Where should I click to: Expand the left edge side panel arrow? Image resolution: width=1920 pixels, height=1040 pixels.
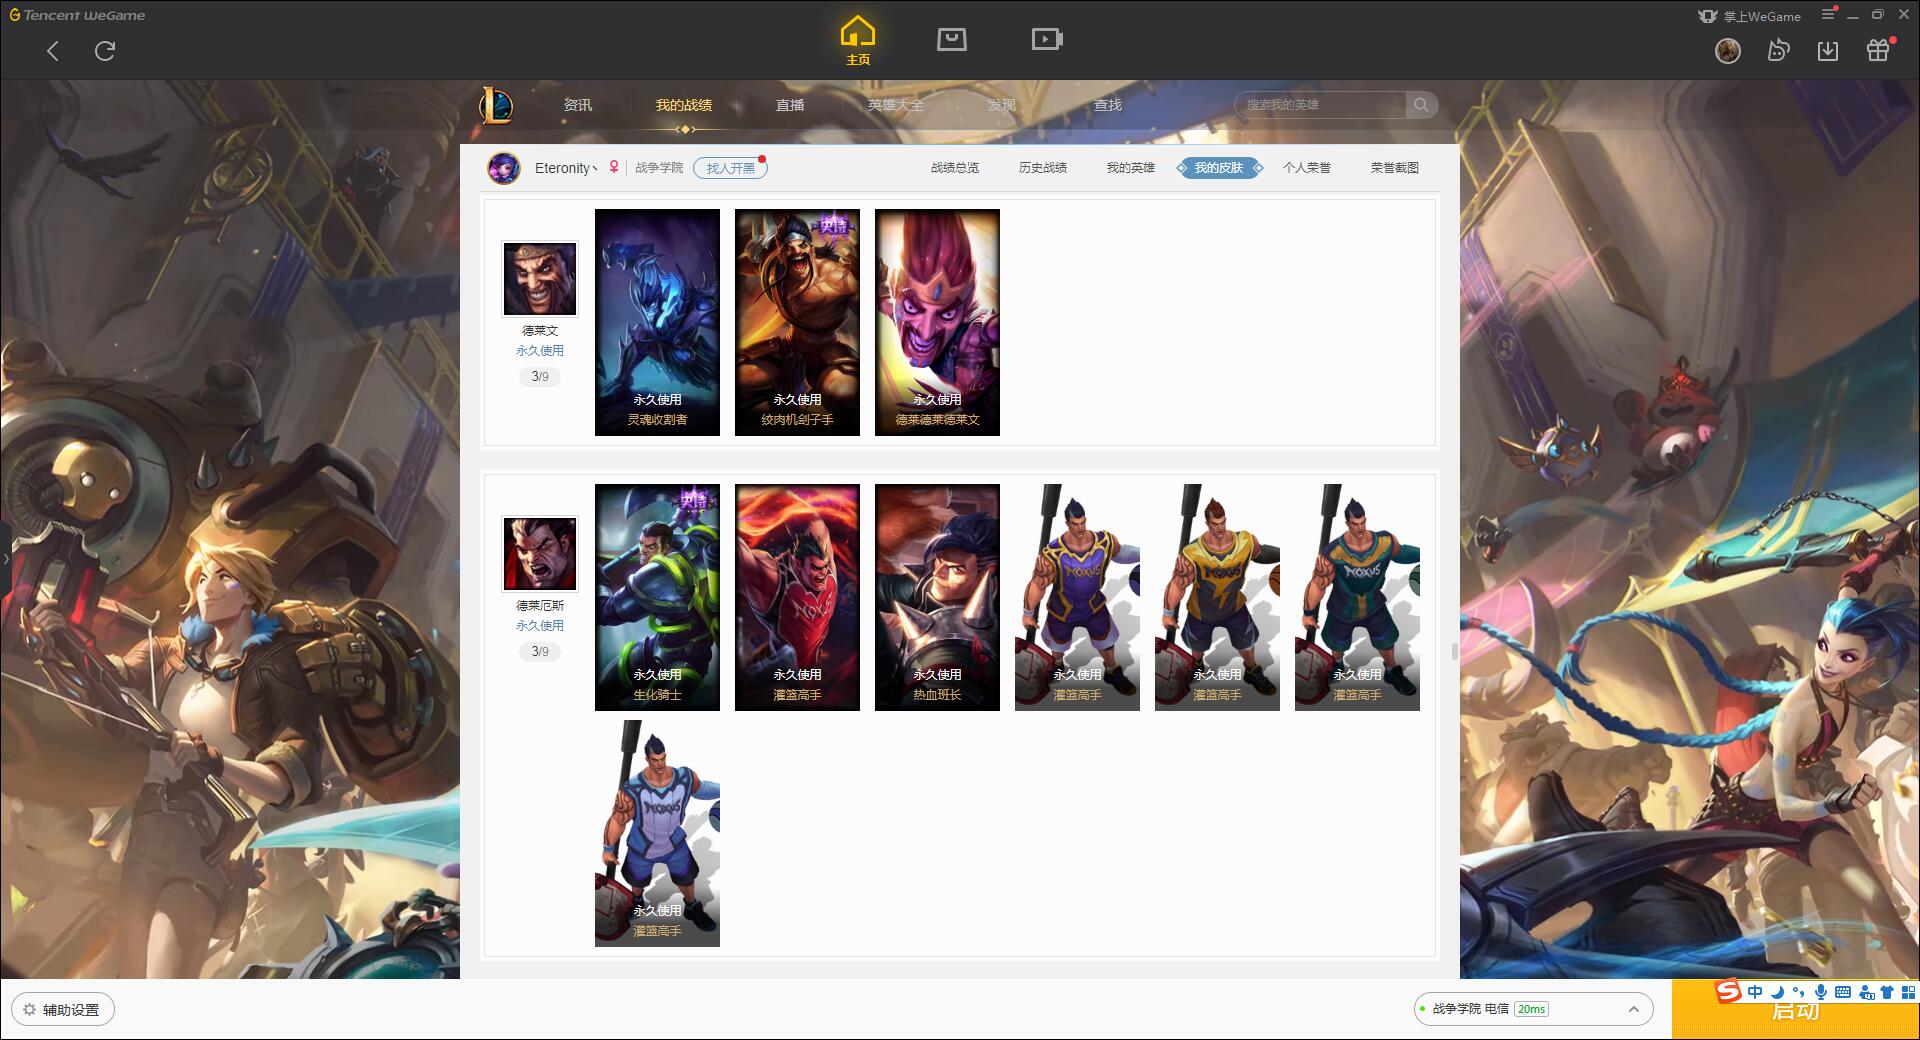click(x=5, y=559)
